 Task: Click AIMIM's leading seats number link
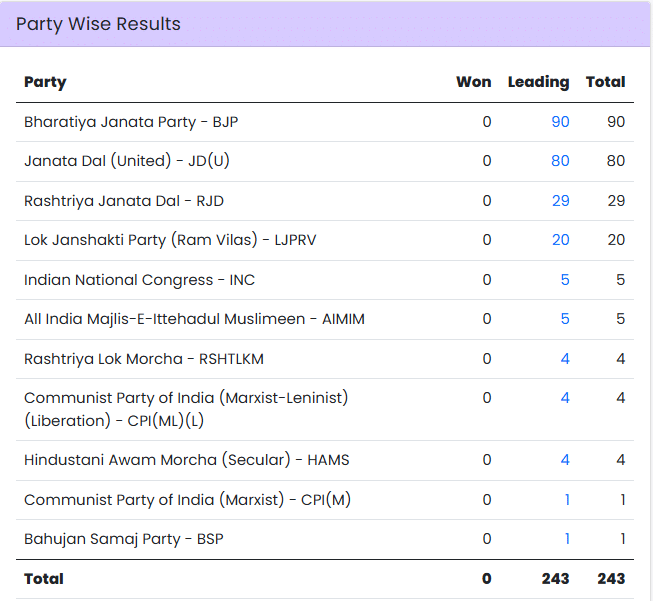tap(564, 319)
